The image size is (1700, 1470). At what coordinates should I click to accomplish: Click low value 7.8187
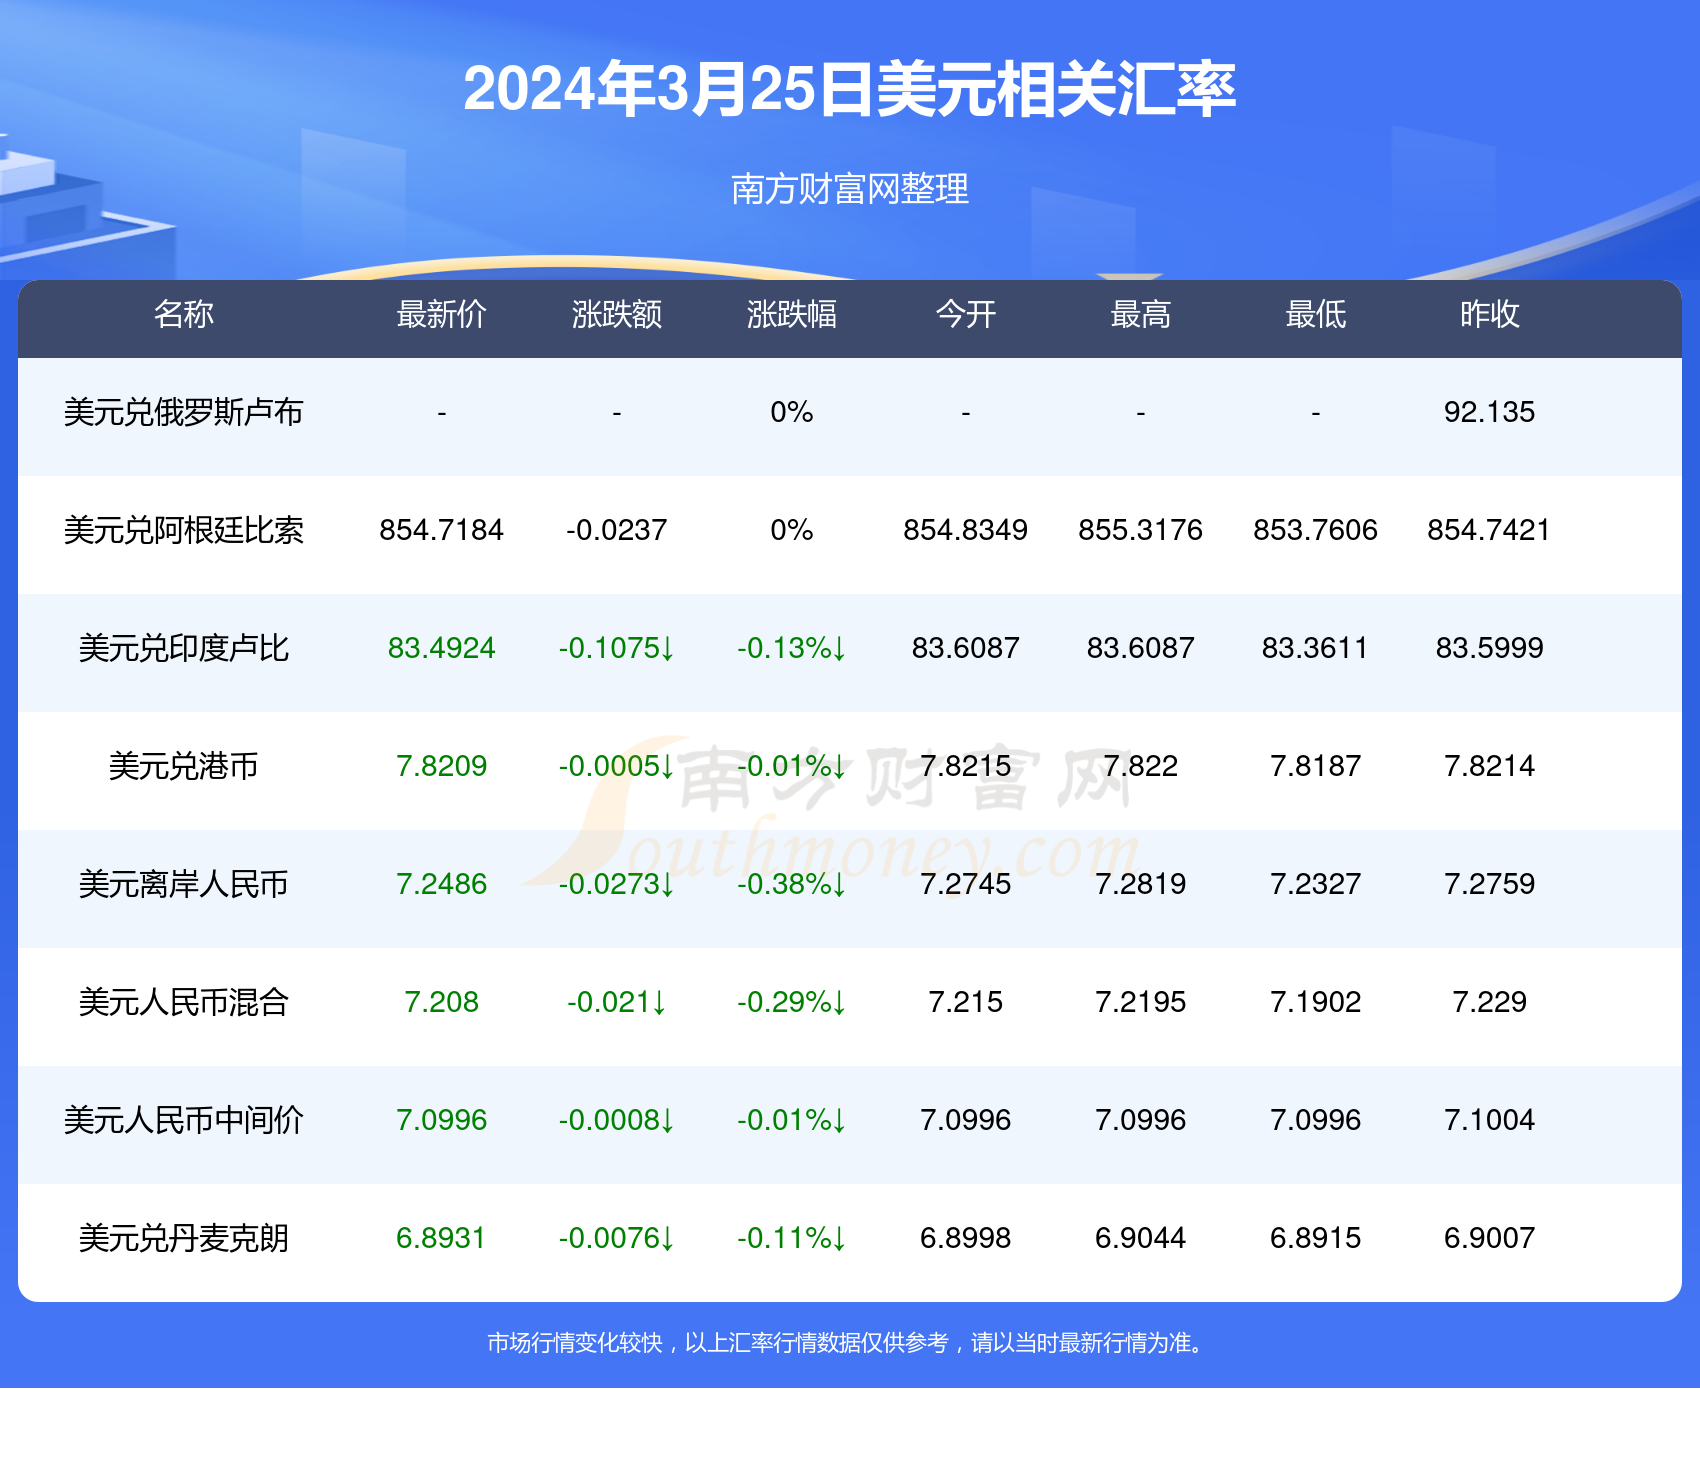coord(1316,766)
